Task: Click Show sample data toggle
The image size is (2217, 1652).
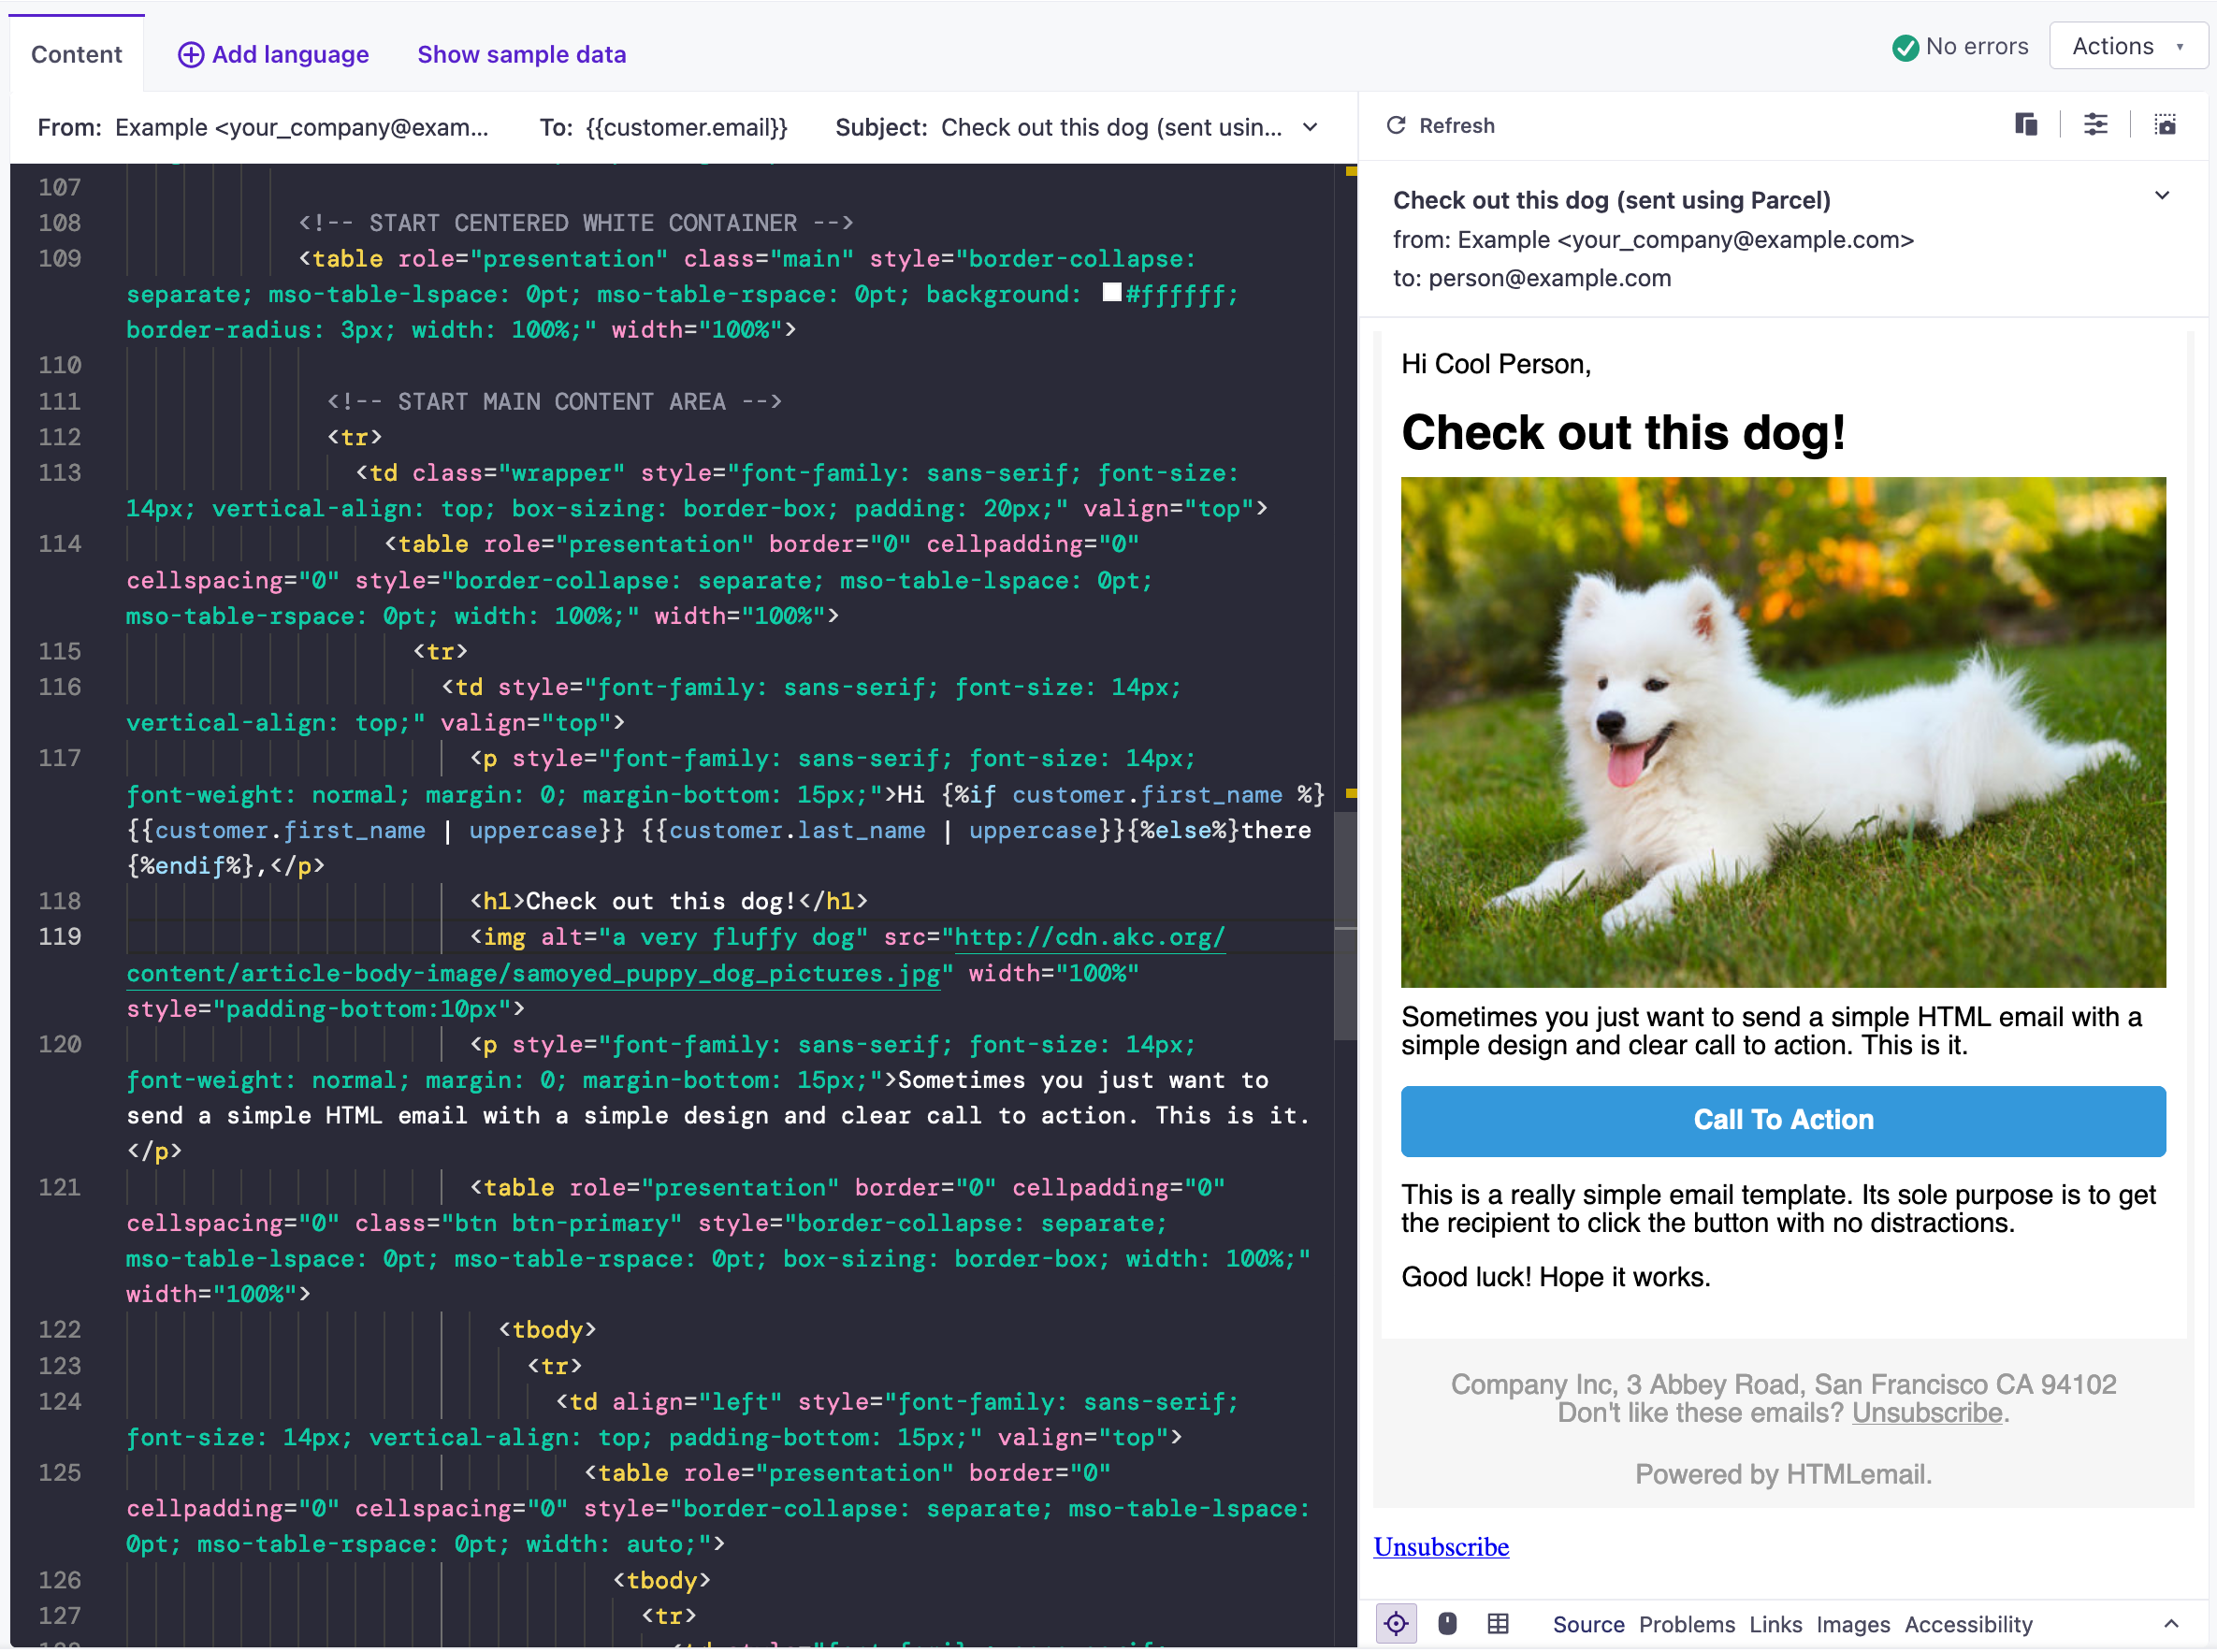Action: [522, 55]
